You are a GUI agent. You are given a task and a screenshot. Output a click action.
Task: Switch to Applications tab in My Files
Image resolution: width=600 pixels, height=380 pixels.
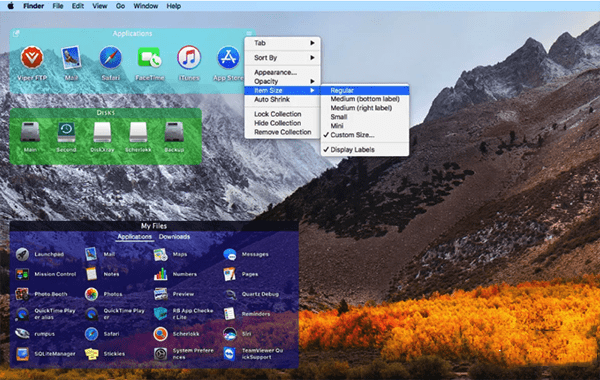click(134, 236)
